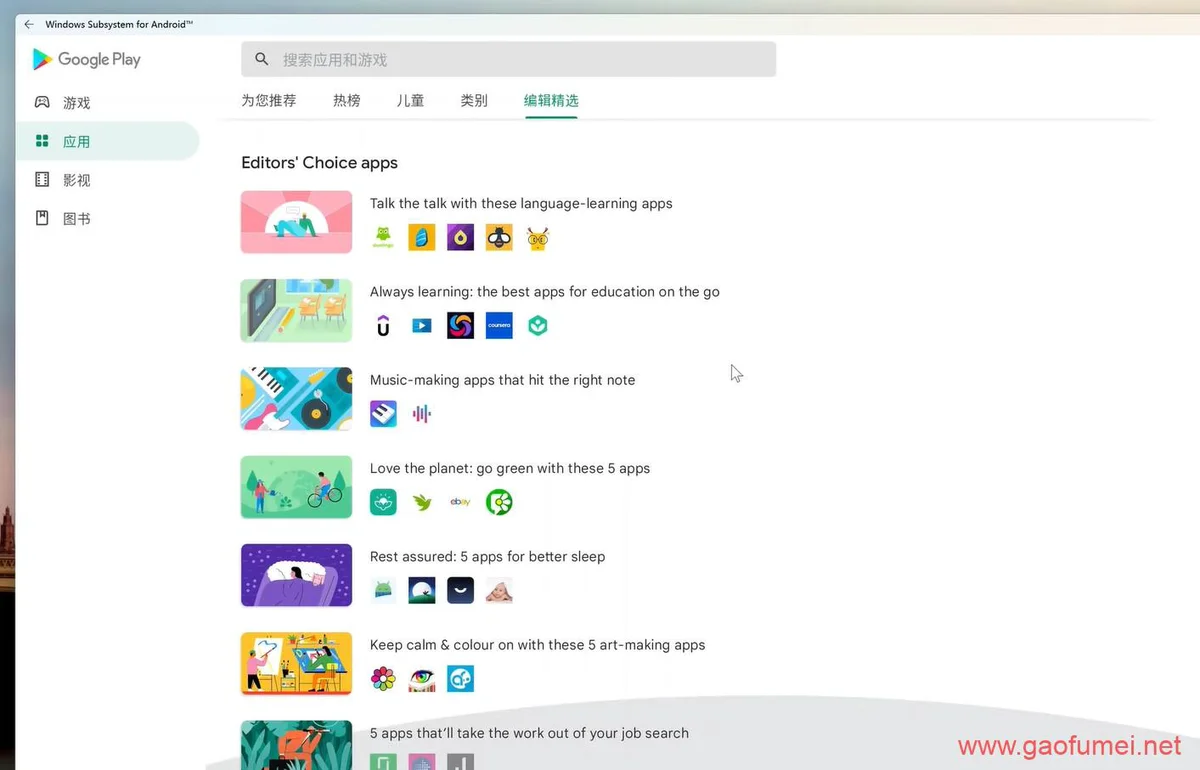Open the LingoDeer deer with glasses icon
Screen dimensions: 1200x770
pyautogui.click(x=538, y=237)
